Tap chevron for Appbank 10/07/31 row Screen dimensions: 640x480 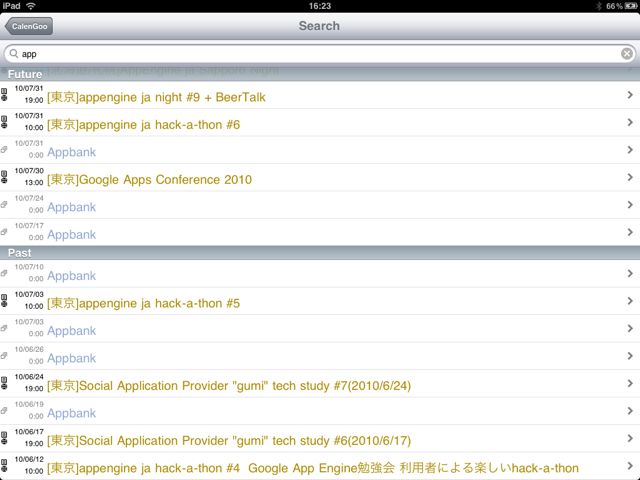point(630,150)
